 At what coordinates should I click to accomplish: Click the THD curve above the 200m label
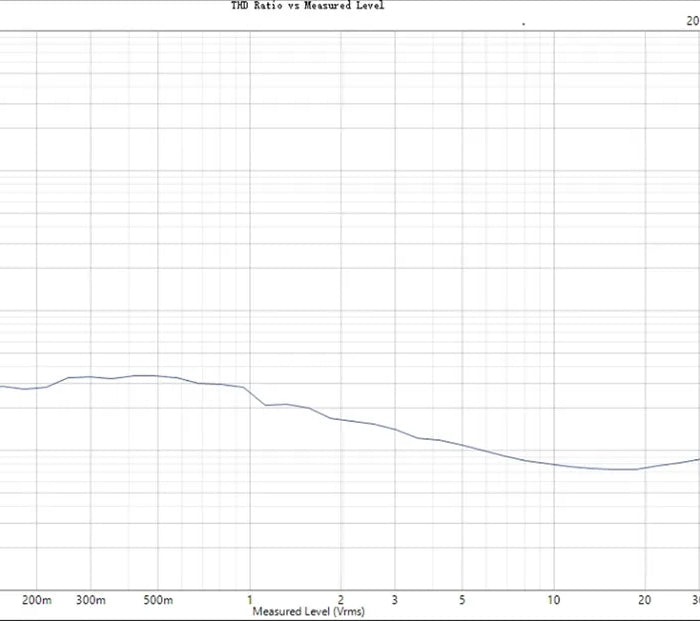pyautogui.click(x=37, y=387)
